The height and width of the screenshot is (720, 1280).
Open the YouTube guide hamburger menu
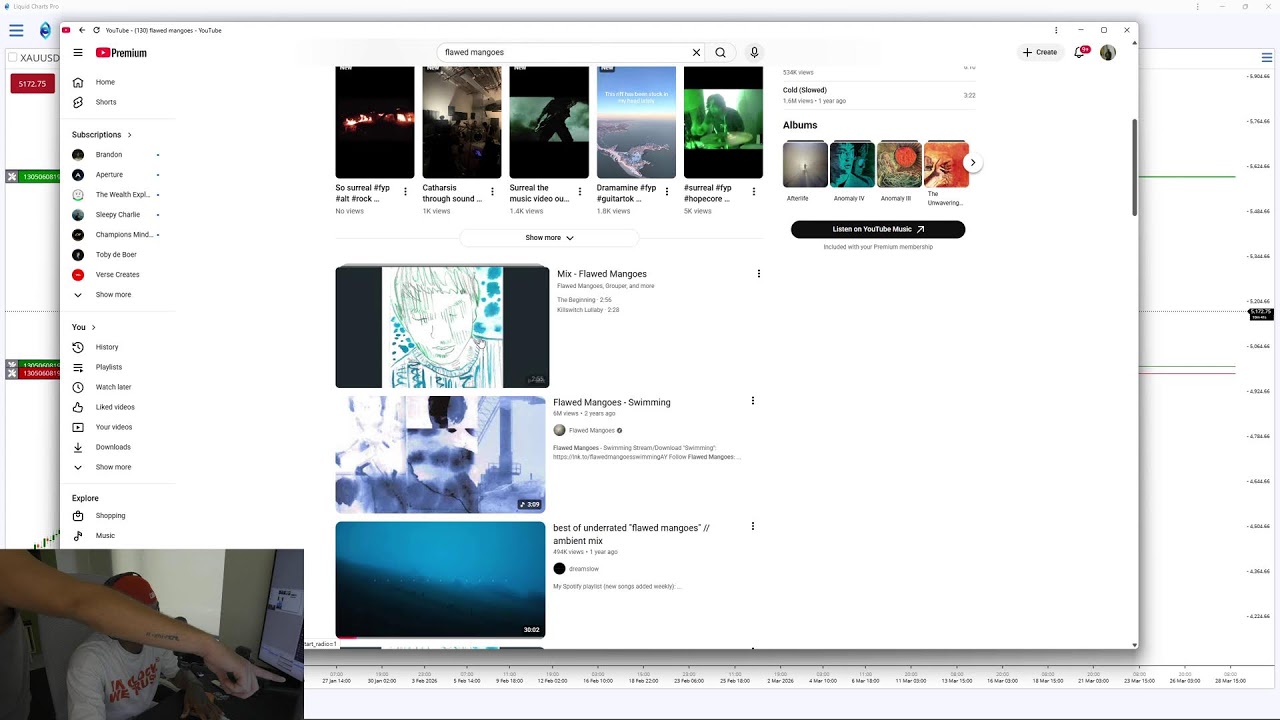(78, 53)
